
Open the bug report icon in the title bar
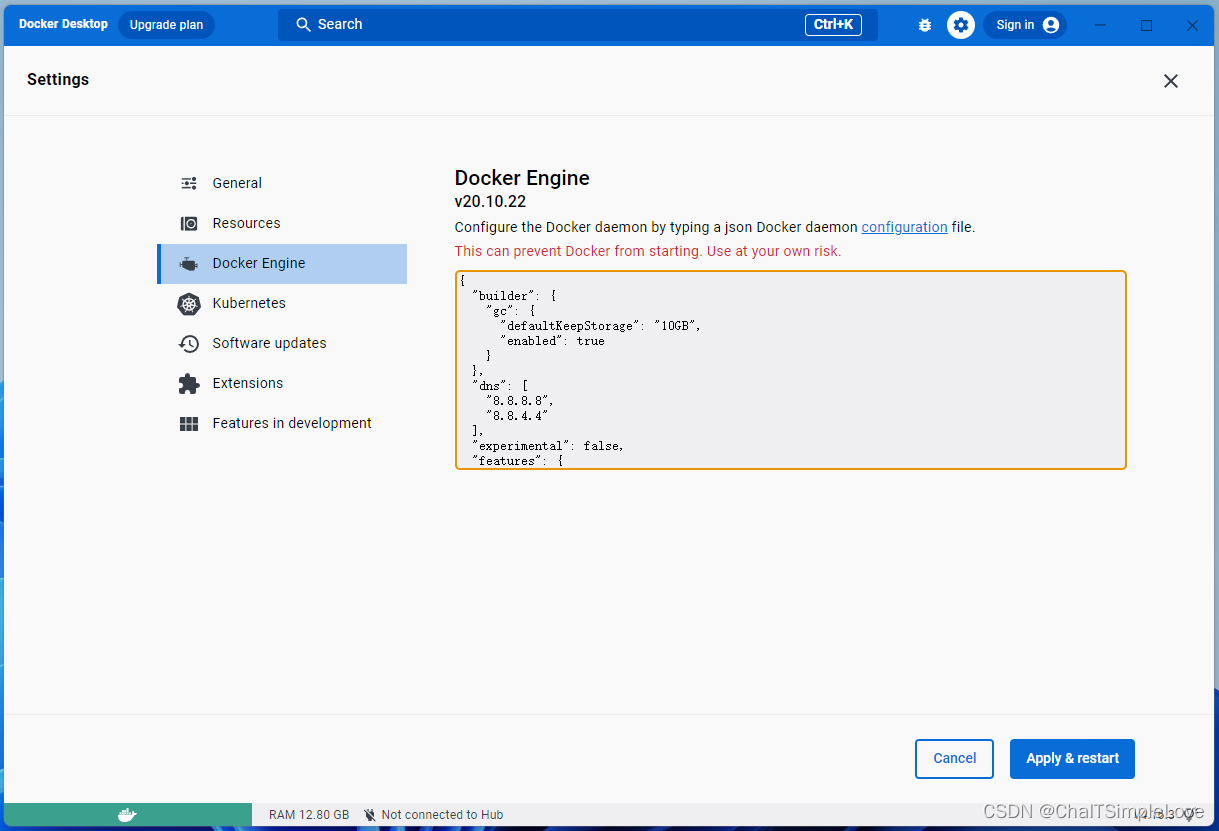(924, 24)
